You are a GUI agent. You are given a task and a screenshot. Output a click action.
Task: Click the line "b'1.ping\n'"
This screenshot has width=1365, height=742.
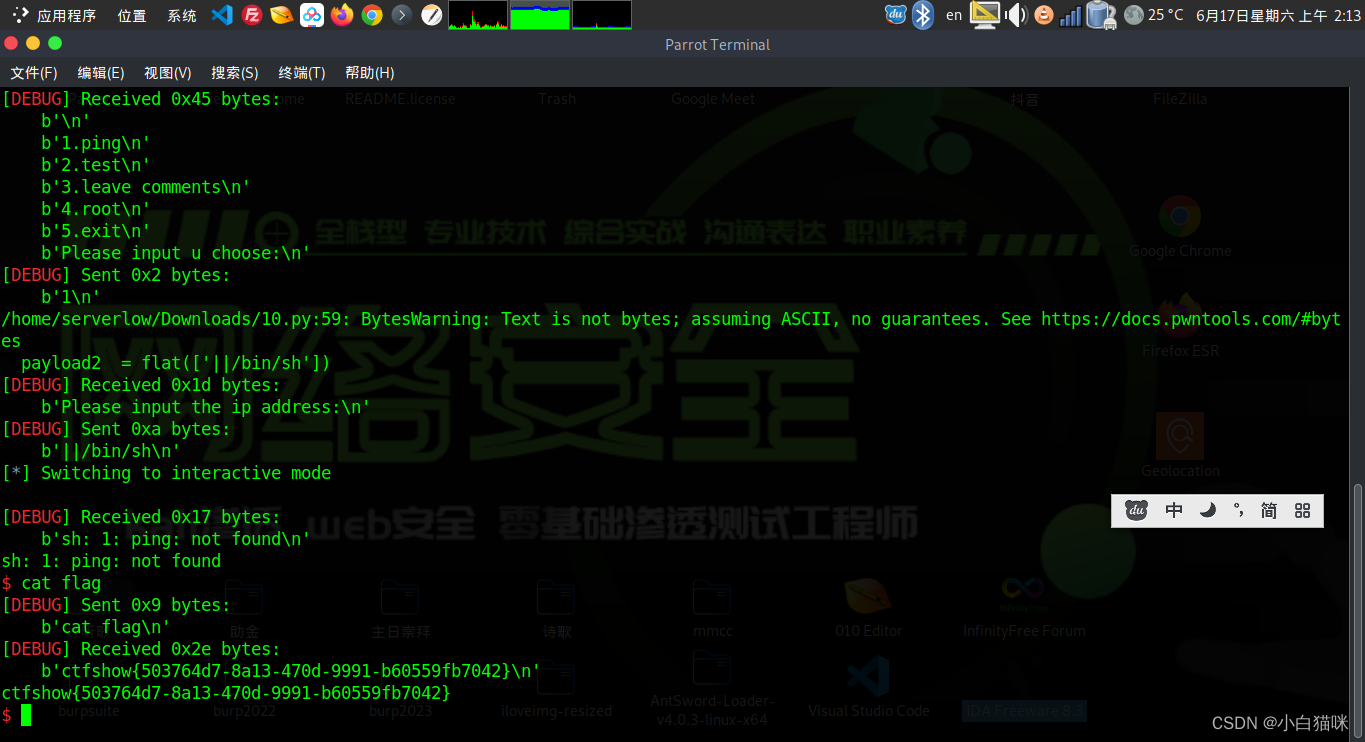pyautogui.click(x=96, y=143)
